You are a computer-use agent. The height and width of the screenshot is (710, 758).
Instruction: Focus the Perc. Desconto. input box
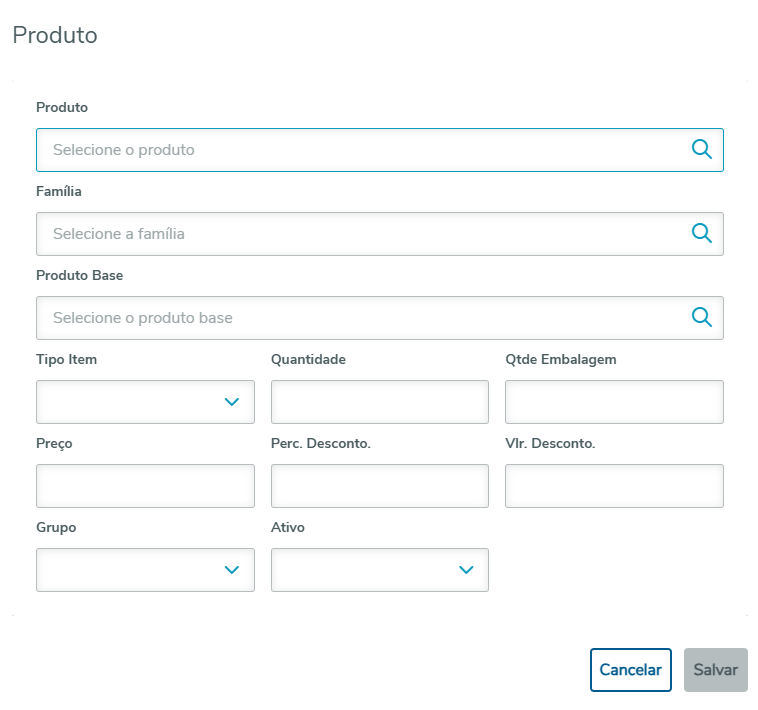point(379,486)
